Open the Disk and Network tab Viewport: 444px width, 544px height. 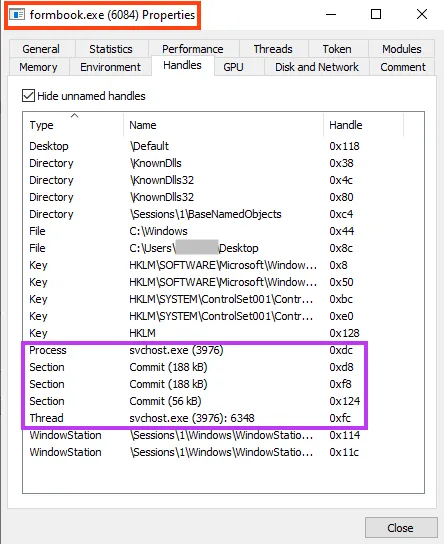(x=317, y=67)
